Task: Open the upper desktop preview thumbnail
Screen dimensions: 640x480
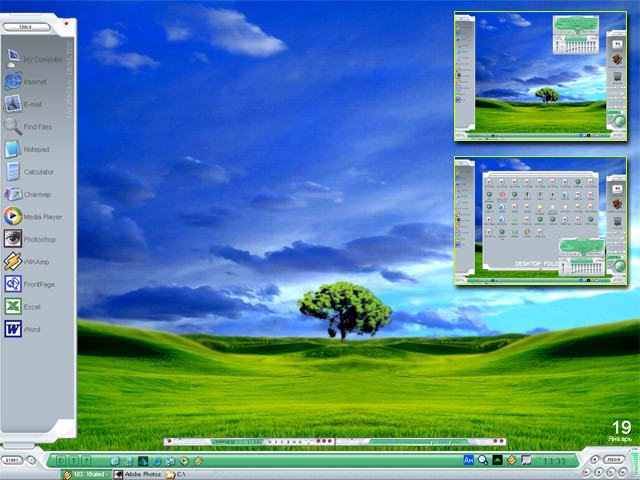Action: (540, 76)
